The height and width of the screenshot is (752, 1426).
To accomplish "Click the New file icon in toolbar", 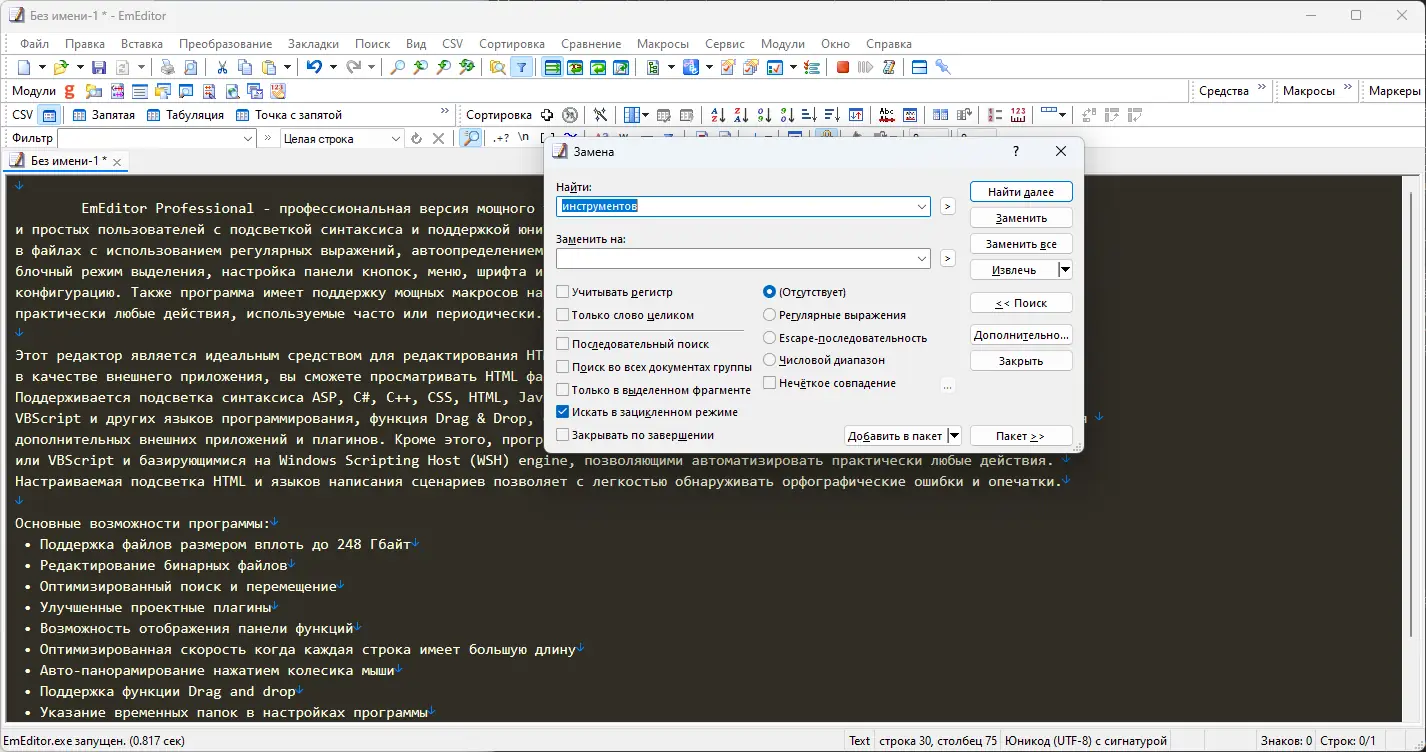I will pyautogui.click(x=24, y=67).
